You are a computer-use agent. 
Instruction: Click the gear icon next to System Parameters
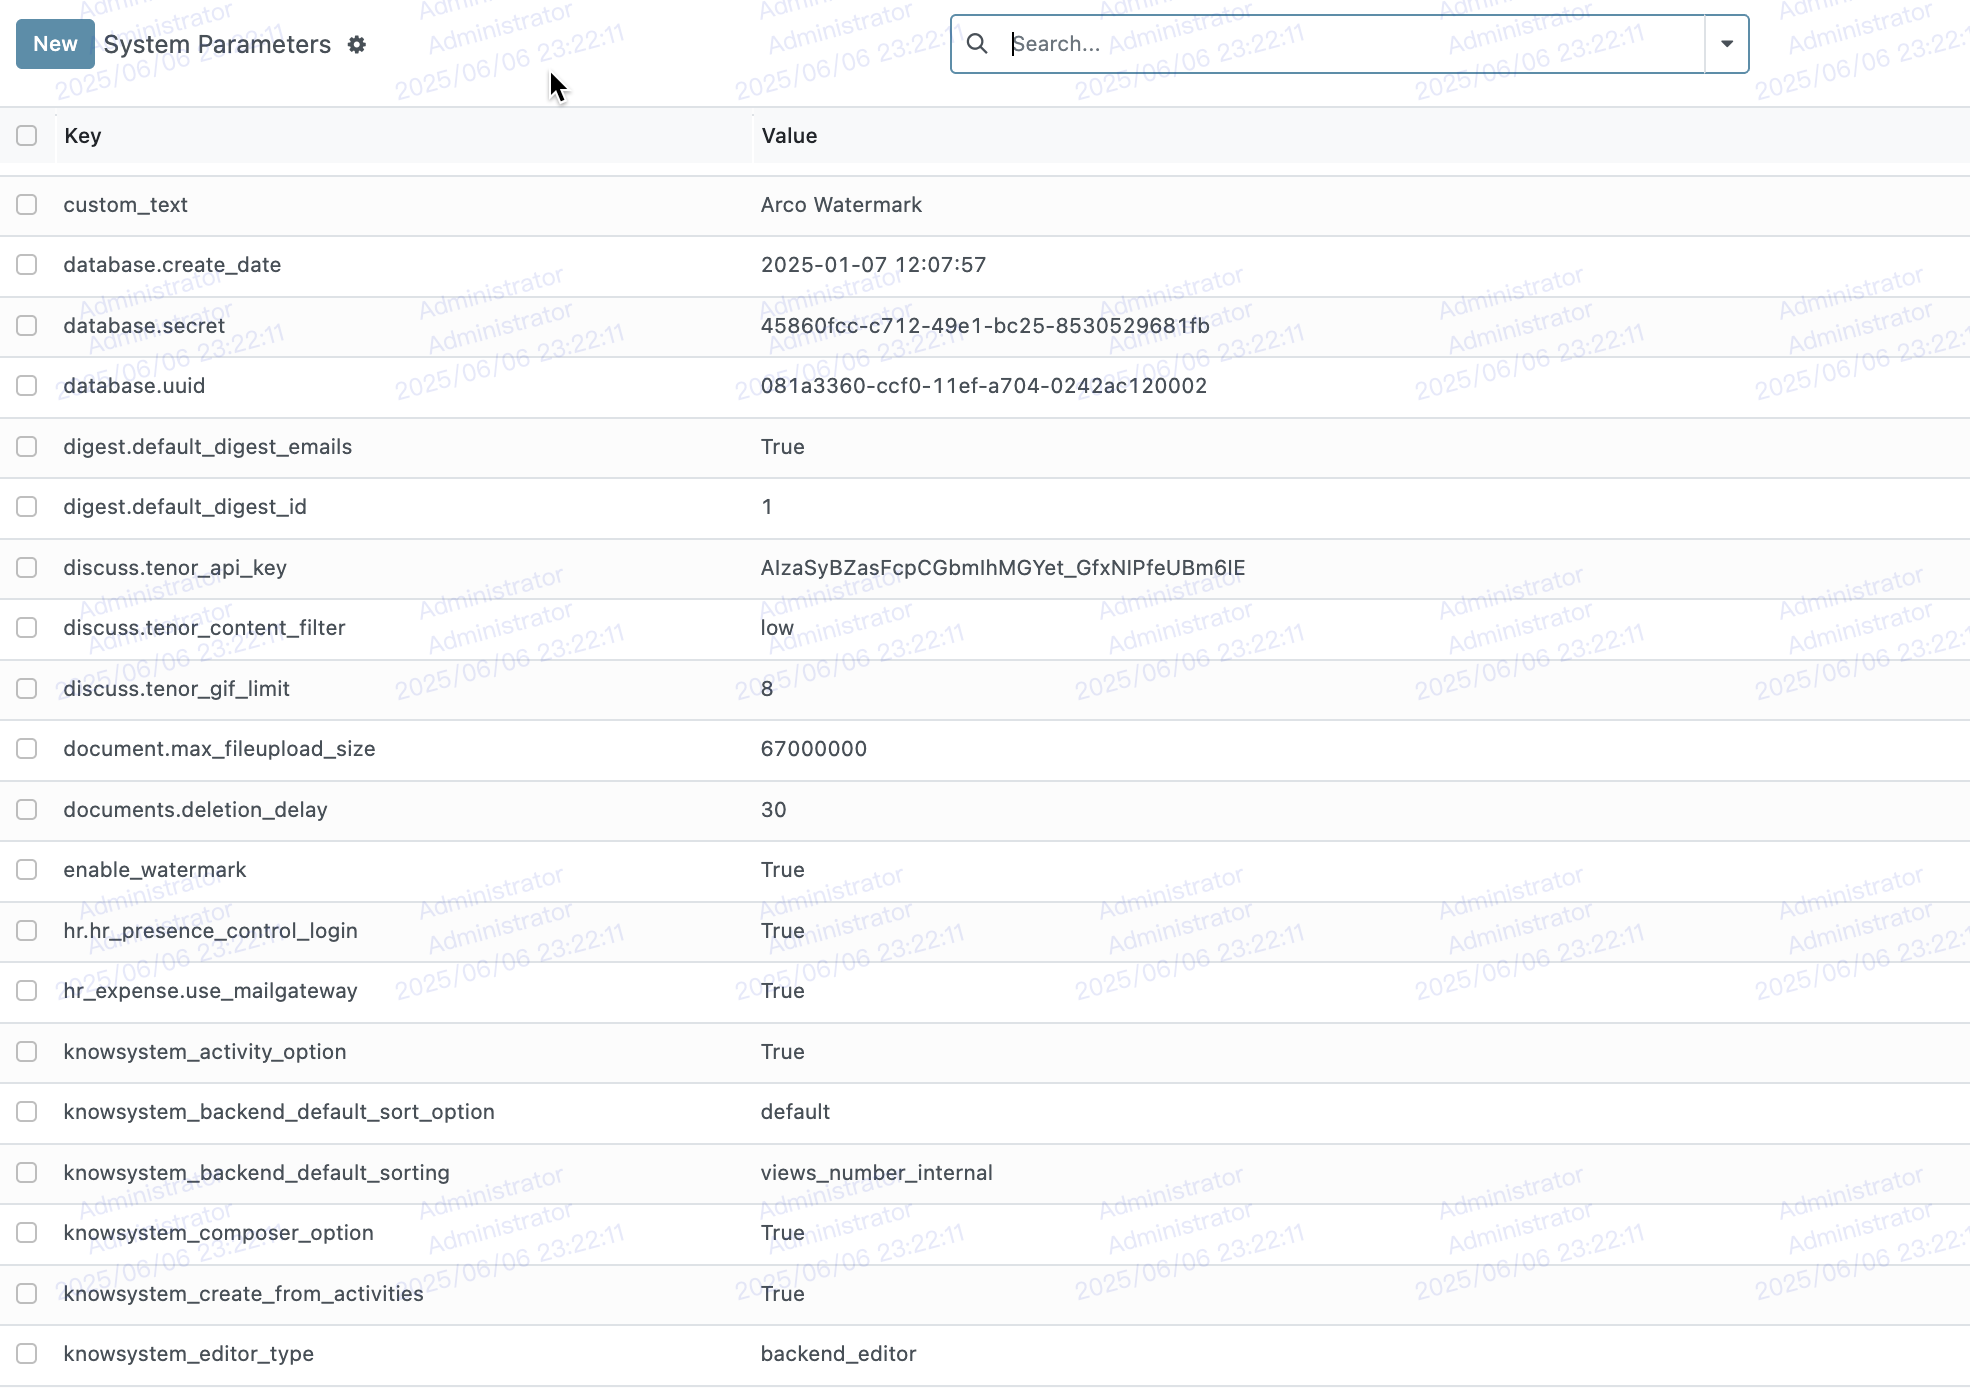click(x=357, y=45)
